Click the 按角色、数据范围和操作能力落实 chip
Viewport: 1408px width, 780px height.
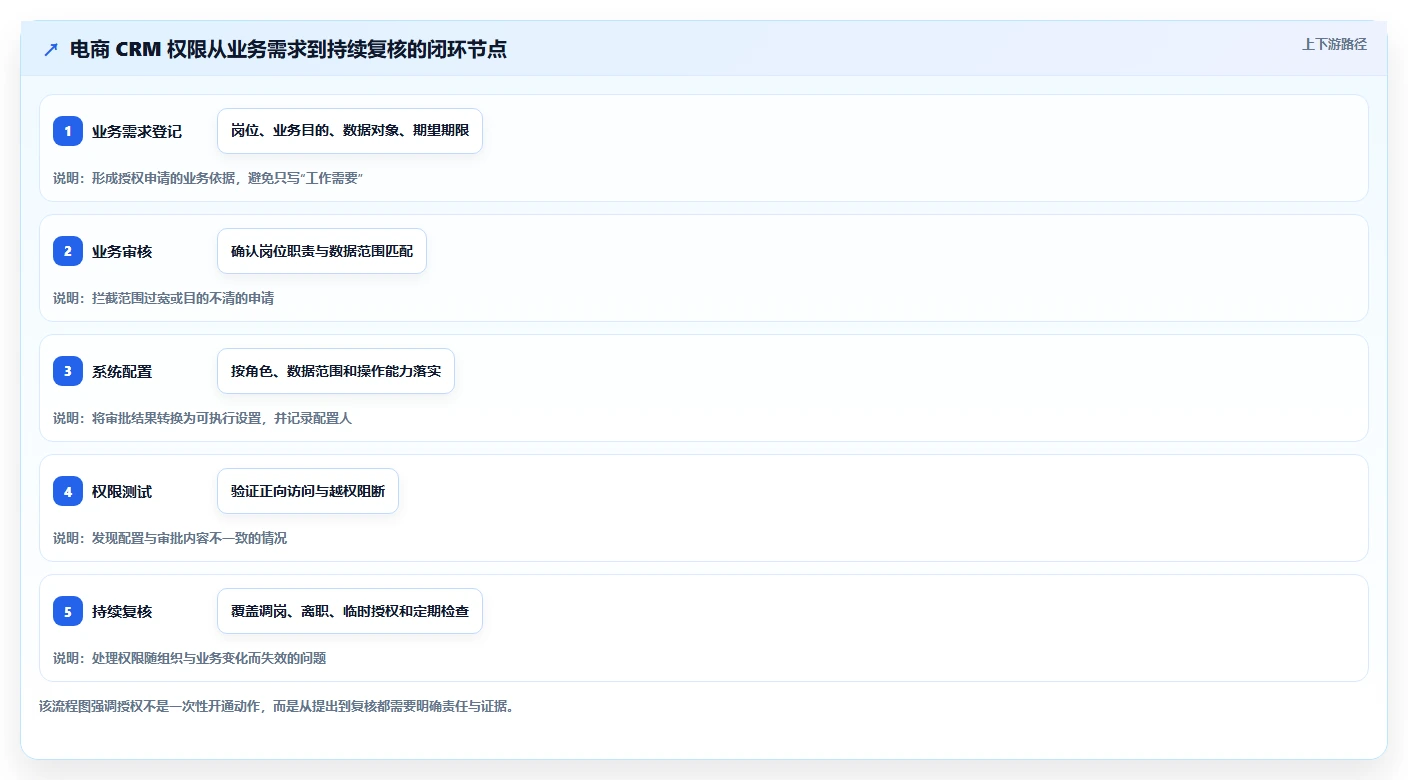coord(336,371)
